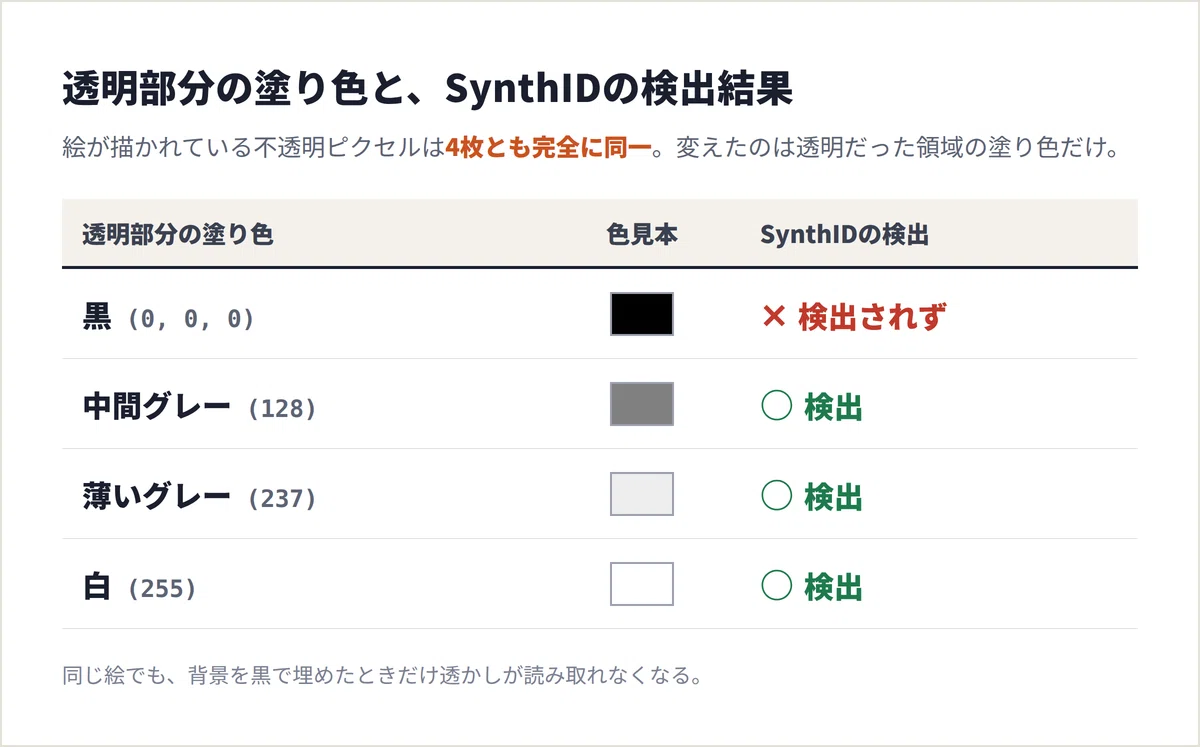
Task: Select the 中間グレー (128) row label
Action: (199, 407)
